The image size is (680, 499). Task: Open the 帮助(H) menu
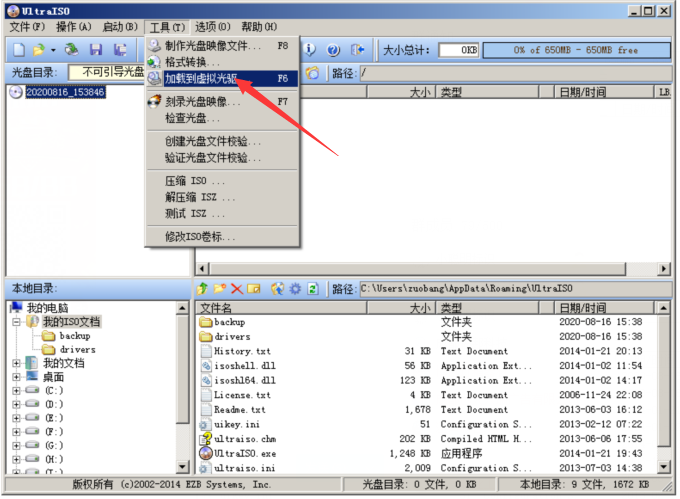259,27
